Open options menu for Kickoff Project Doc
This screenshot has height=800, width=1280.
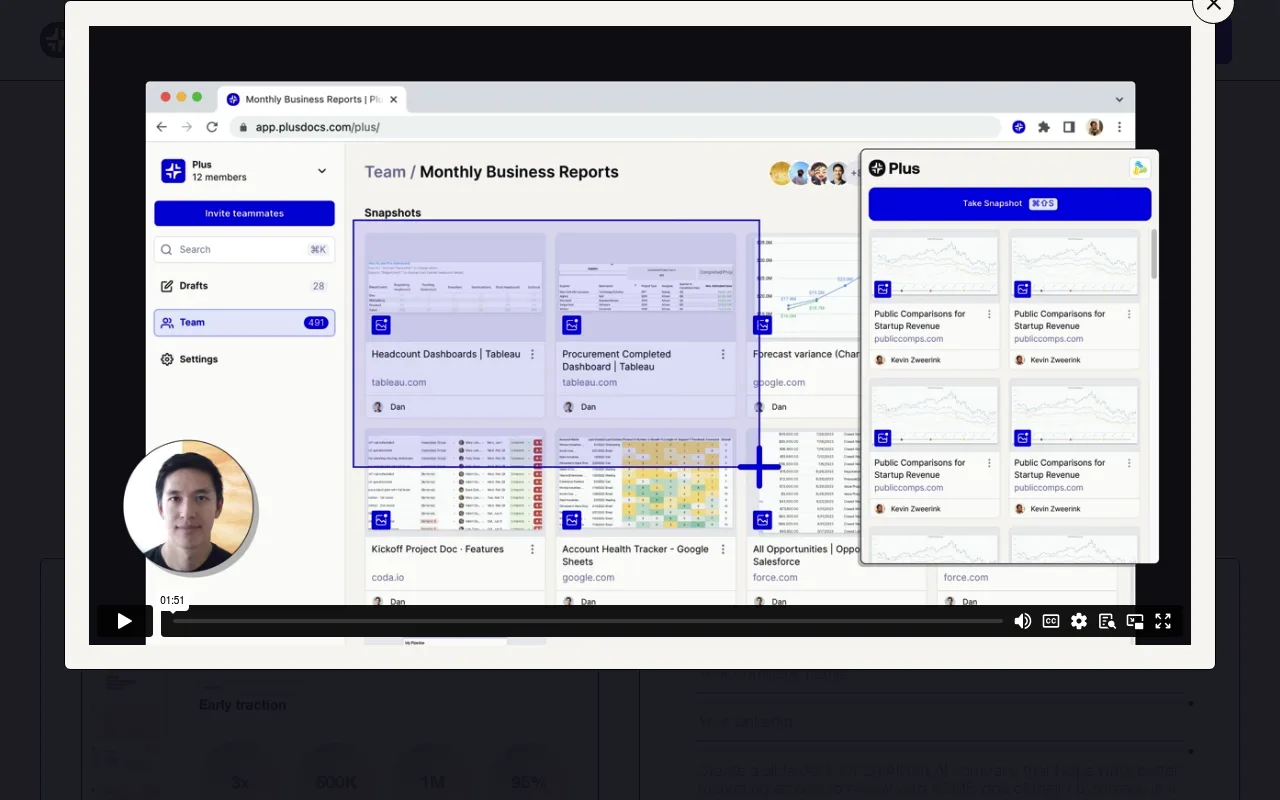tap(532, 549)
